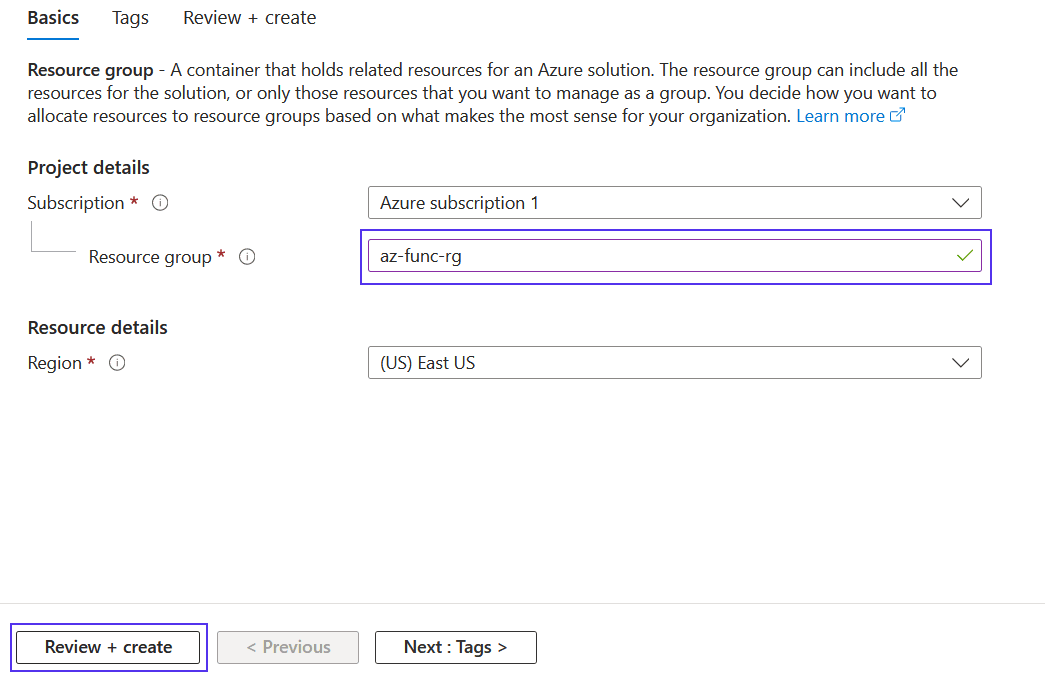The width and height of the screenshot is (1045, 680).
Task: Open the Subscription dropdown chevron
Action: tap(961, 202)
